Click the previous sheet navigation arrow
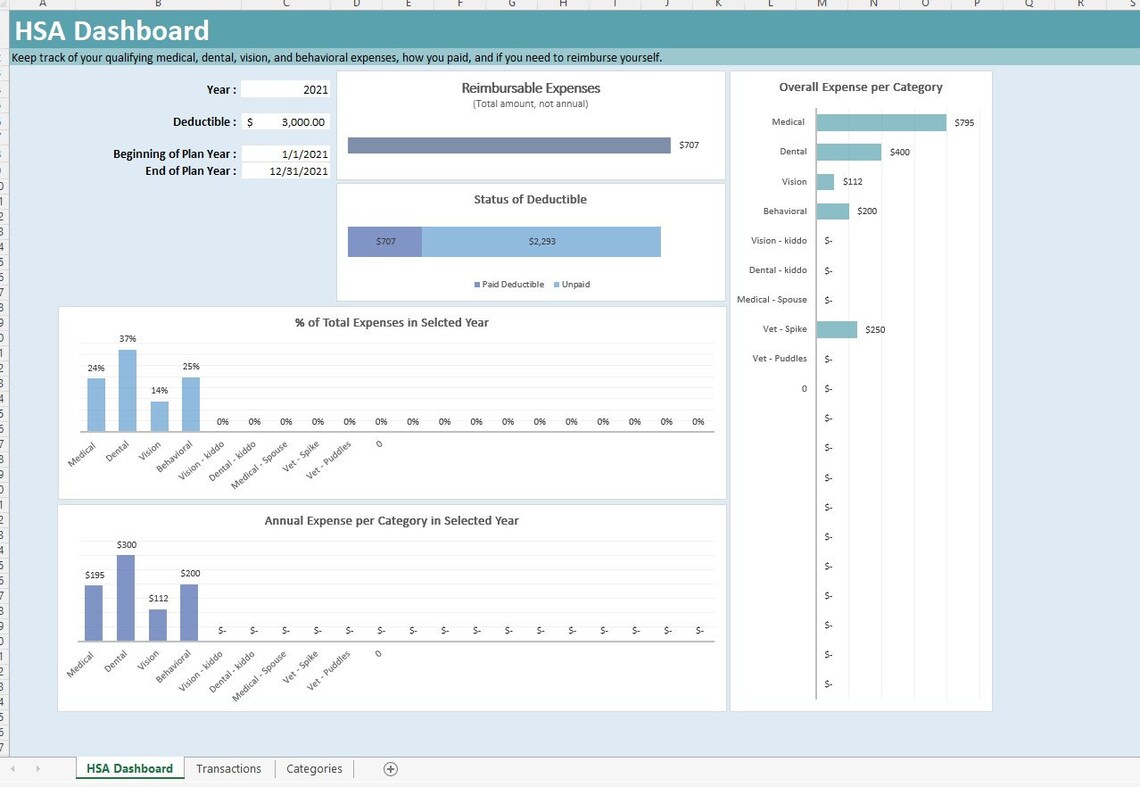Viewport: 1140px width, 787px height. (x=11, y=768)
